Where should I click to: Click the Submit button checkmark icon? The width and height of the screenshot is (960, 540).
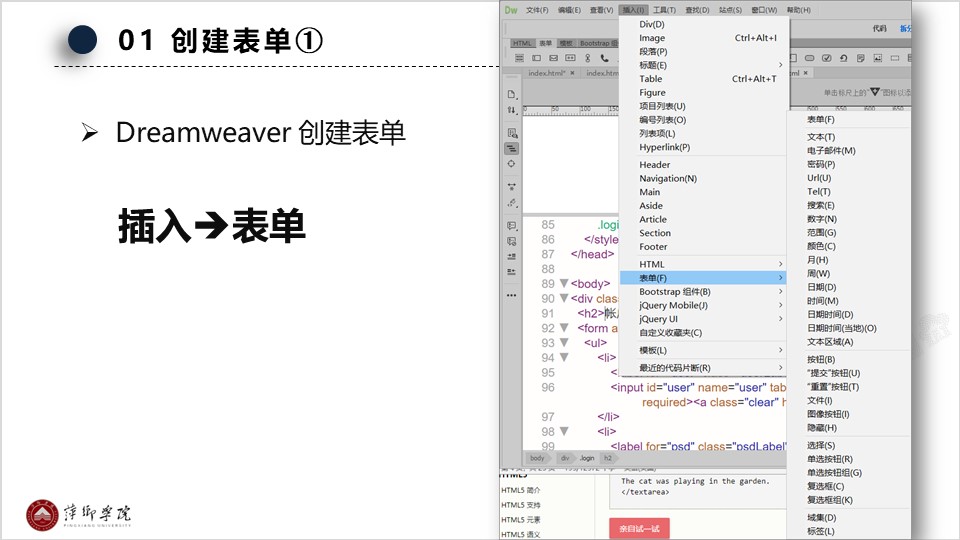827,58
